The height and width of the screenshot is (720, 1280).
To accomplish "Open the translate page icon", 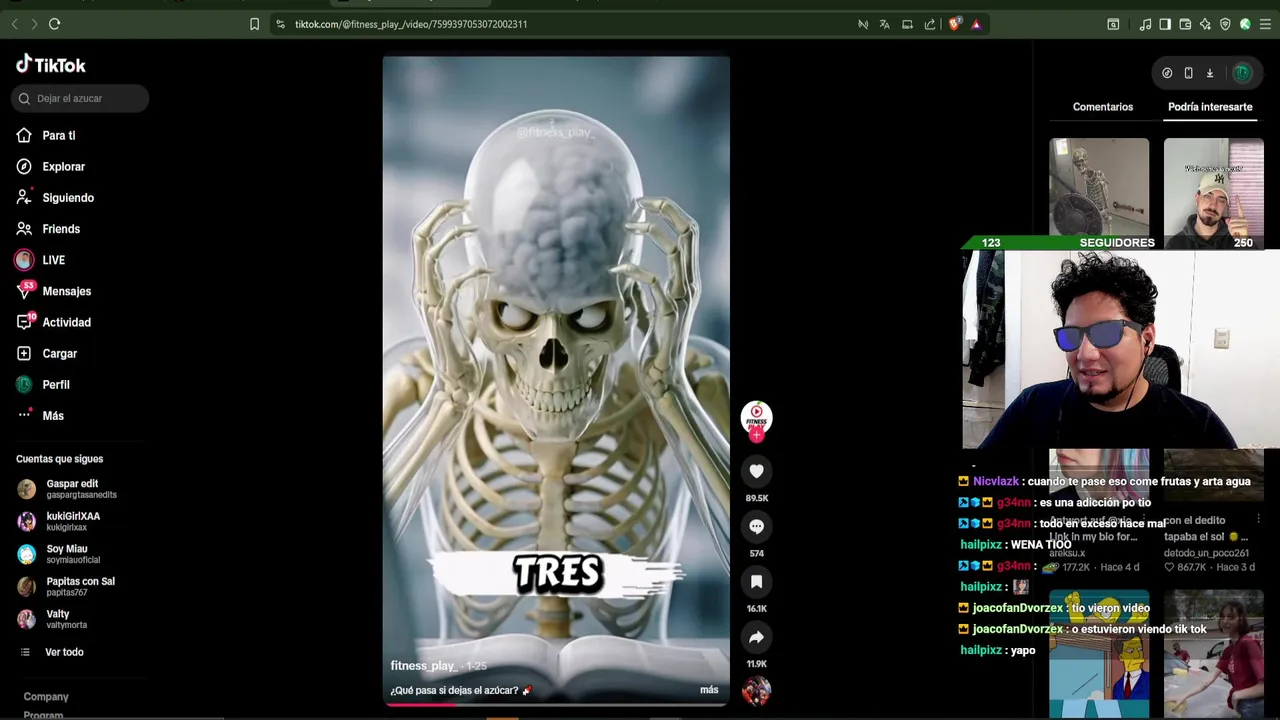I will [884, 24].
